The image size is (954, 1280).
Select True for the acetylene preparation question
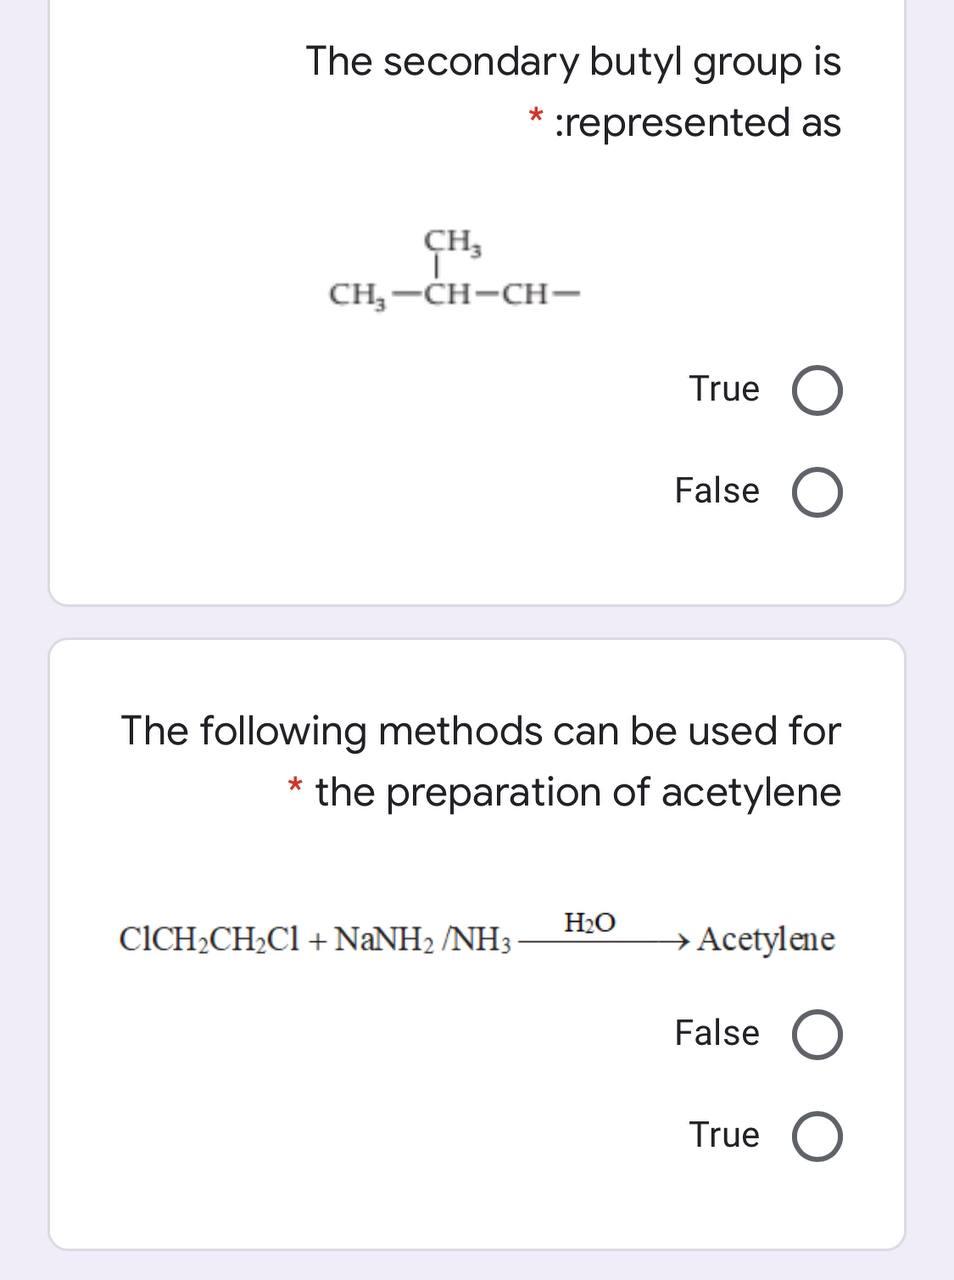[x=816, y=1135]
